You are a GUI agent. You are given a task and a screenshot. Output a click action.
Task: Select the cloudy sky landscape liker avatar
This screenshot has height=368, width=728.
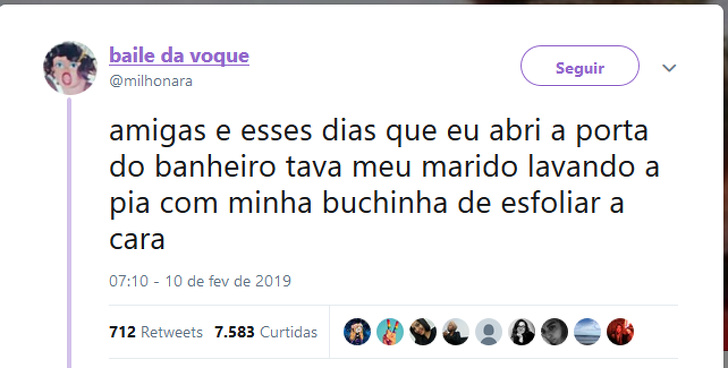pyautogui.click(x=587, y=332)
